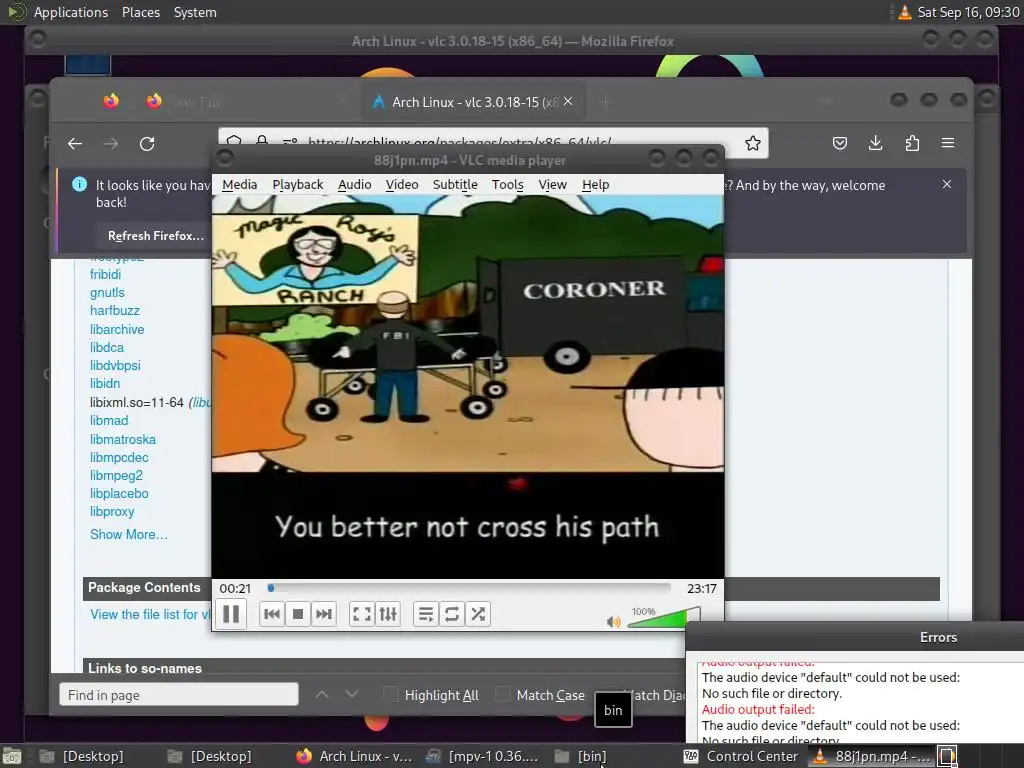The height and width of the screenshot is (768, 1024).
Task: Toggle VLC fullscreen mode
Action: 362,614
